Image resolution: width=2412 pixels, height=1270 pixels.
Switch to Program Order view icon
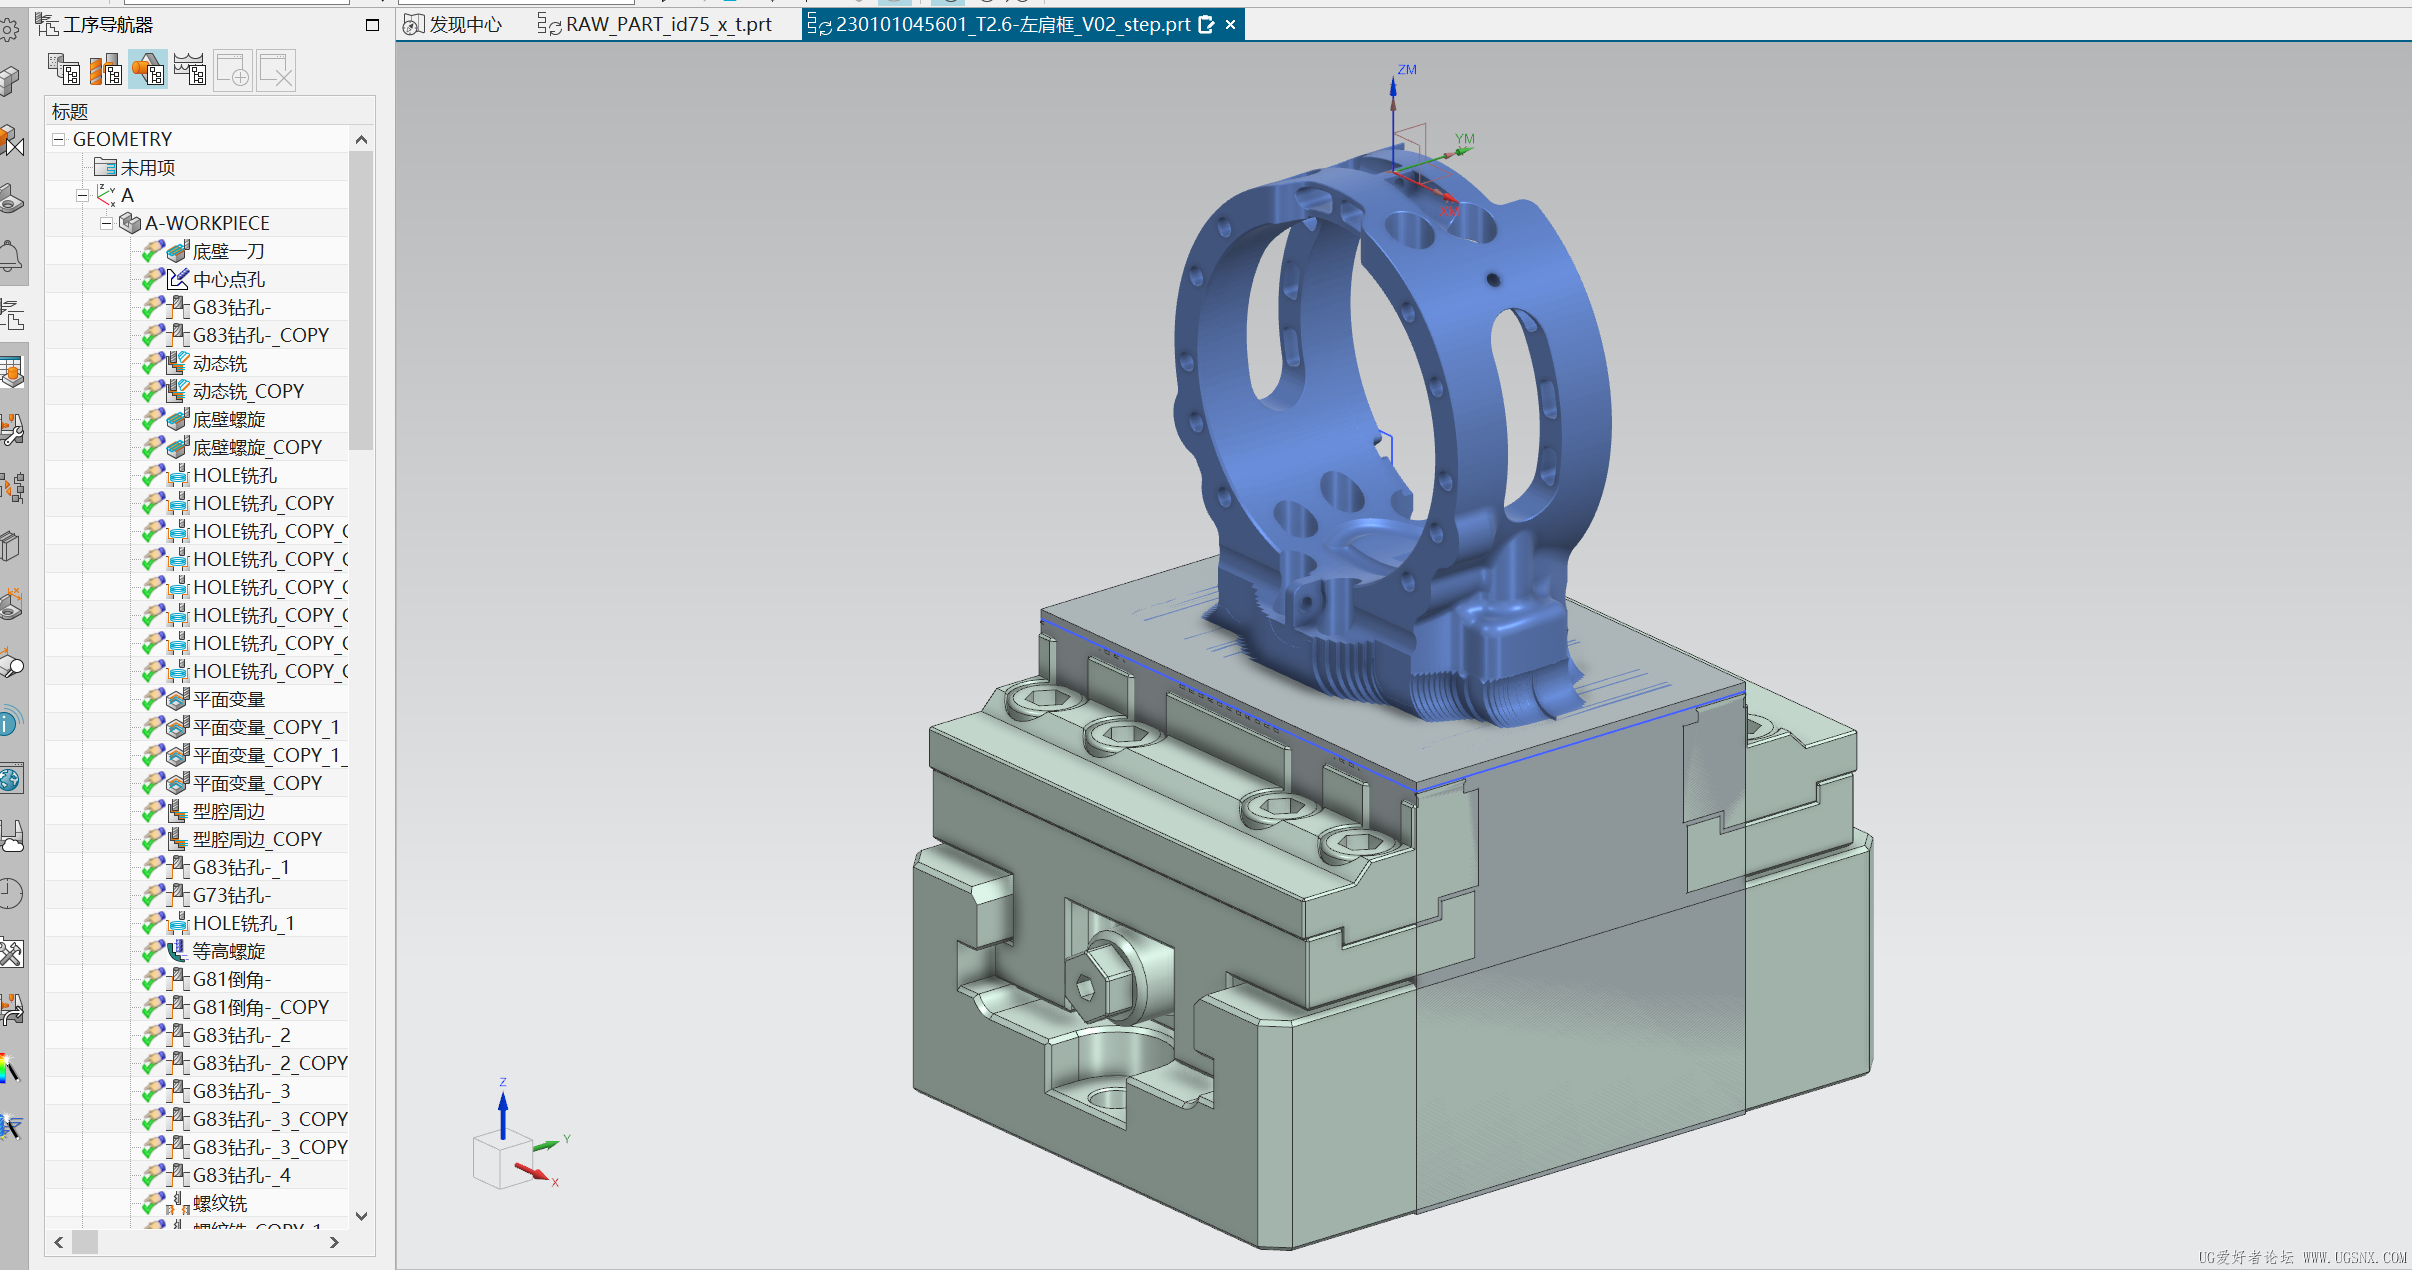point(64,70)
